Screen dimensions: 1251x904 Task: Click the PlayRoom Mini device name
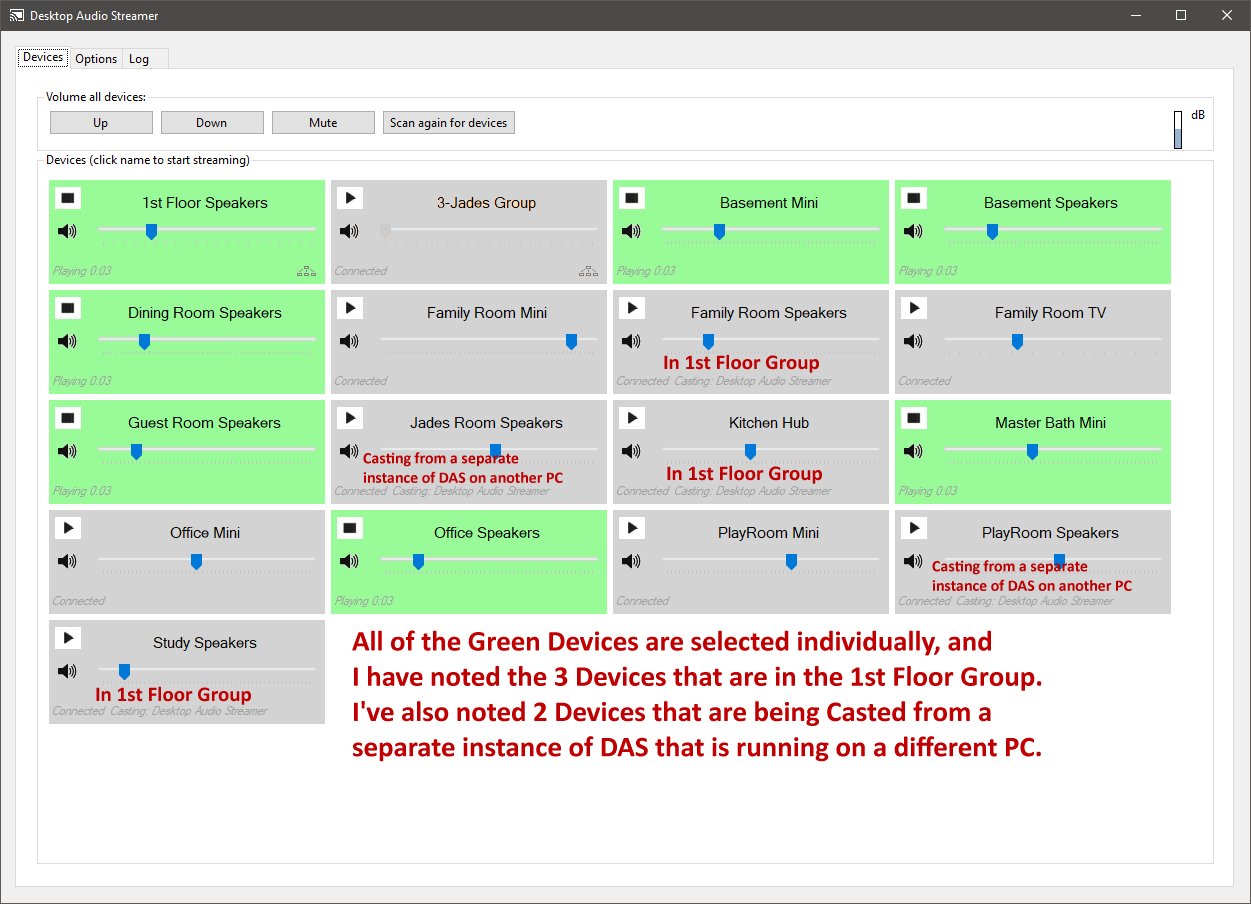[769, 533]
